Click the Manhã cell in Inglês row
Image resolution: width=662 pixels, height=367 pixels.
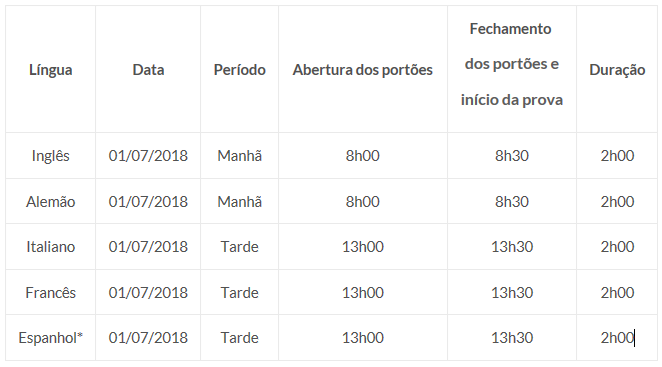(239, 156)
